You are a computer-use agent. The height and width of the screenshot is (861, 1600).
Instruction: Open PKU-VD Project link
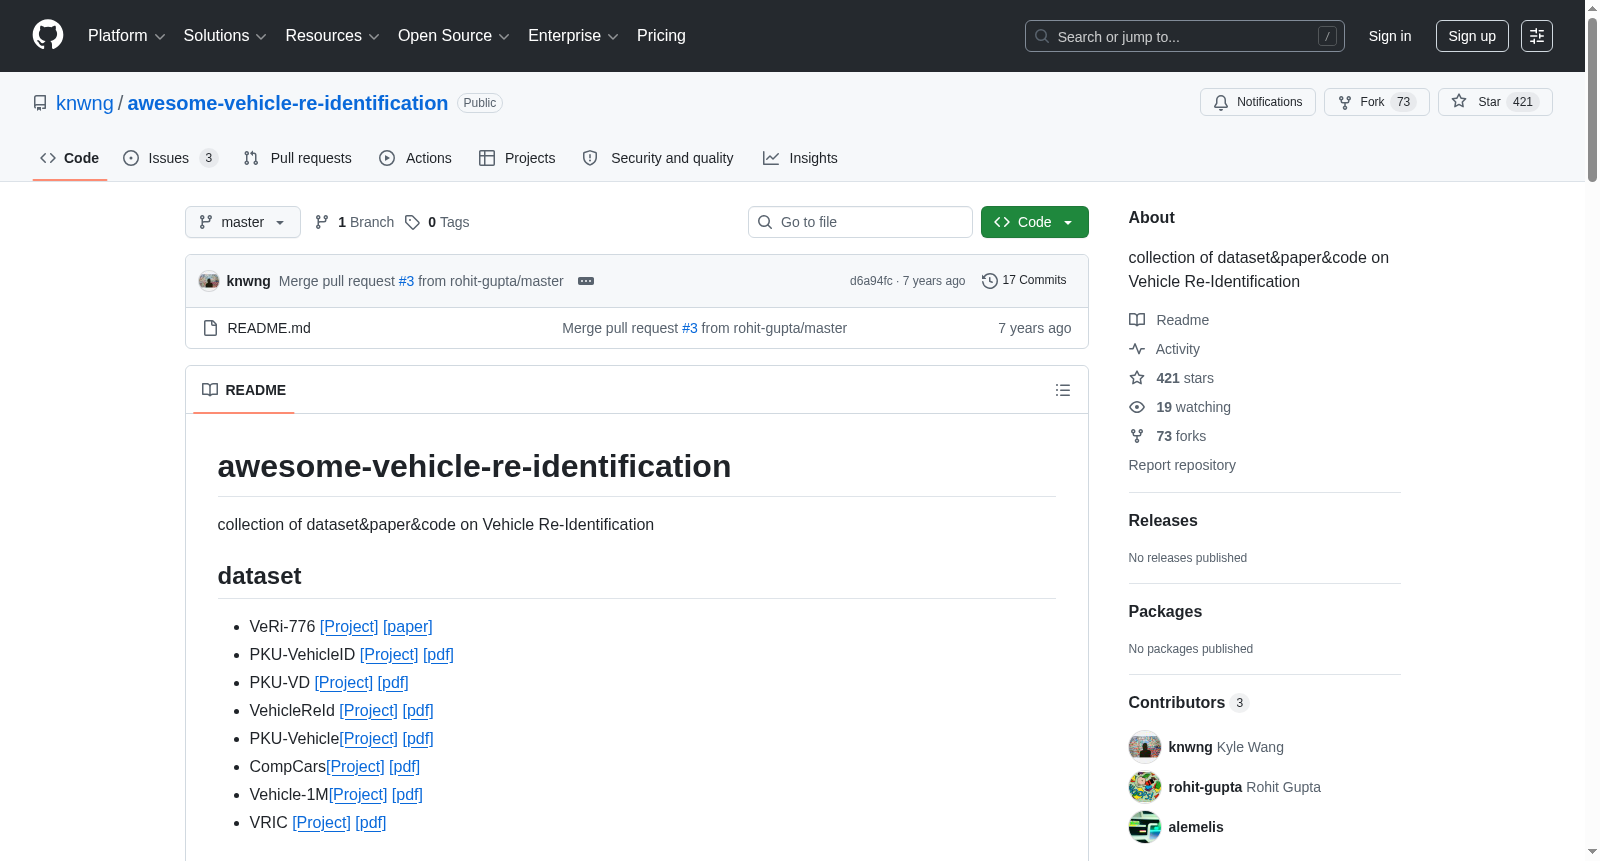(x=344, y=682)
